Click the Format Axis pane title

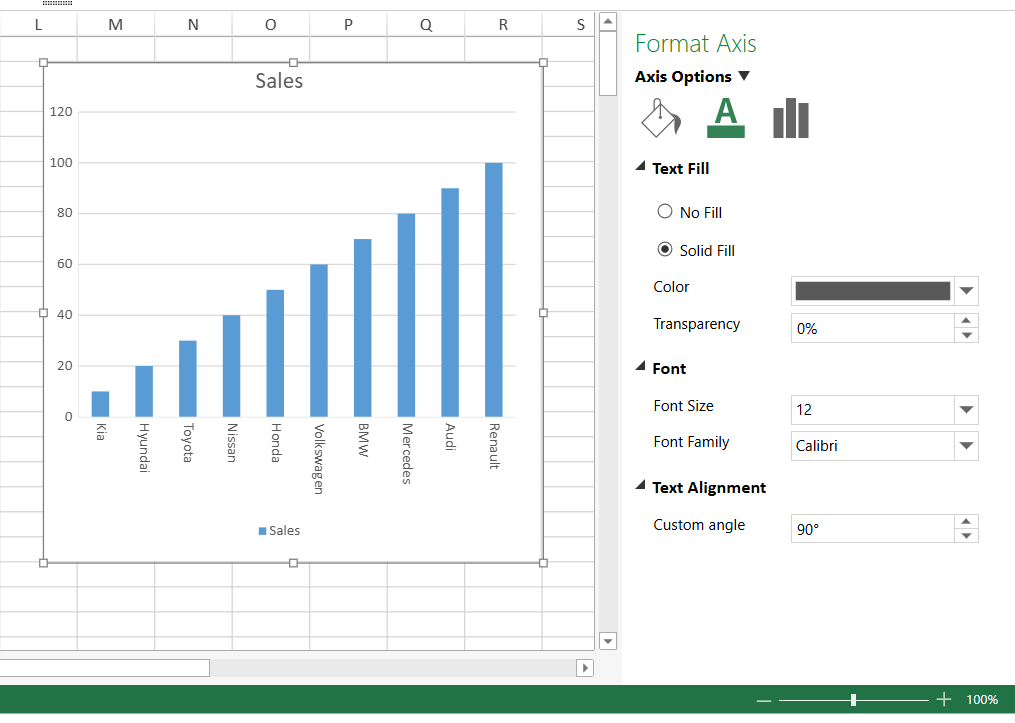[696, 43]
